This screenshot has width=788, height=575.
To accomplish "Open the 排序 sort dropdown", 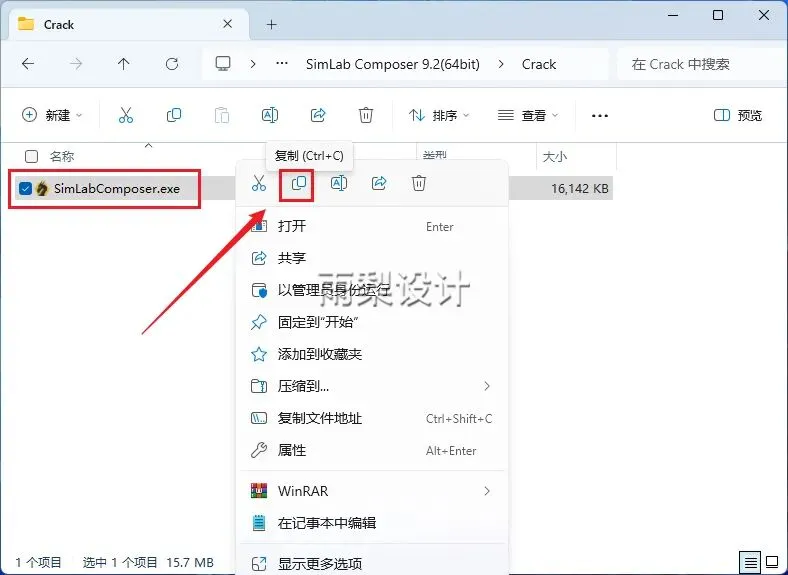I will point(439,115).
